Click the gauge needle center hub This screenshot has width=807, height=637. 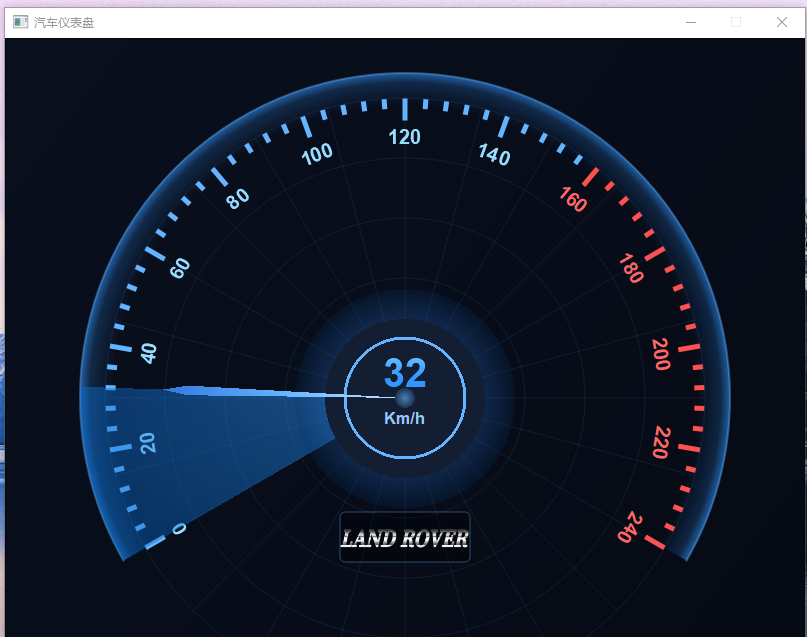[405, 398]
